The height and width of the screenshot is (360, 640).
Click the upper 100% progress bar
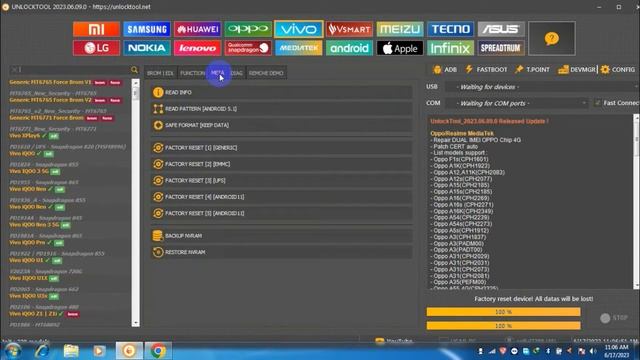503,312
